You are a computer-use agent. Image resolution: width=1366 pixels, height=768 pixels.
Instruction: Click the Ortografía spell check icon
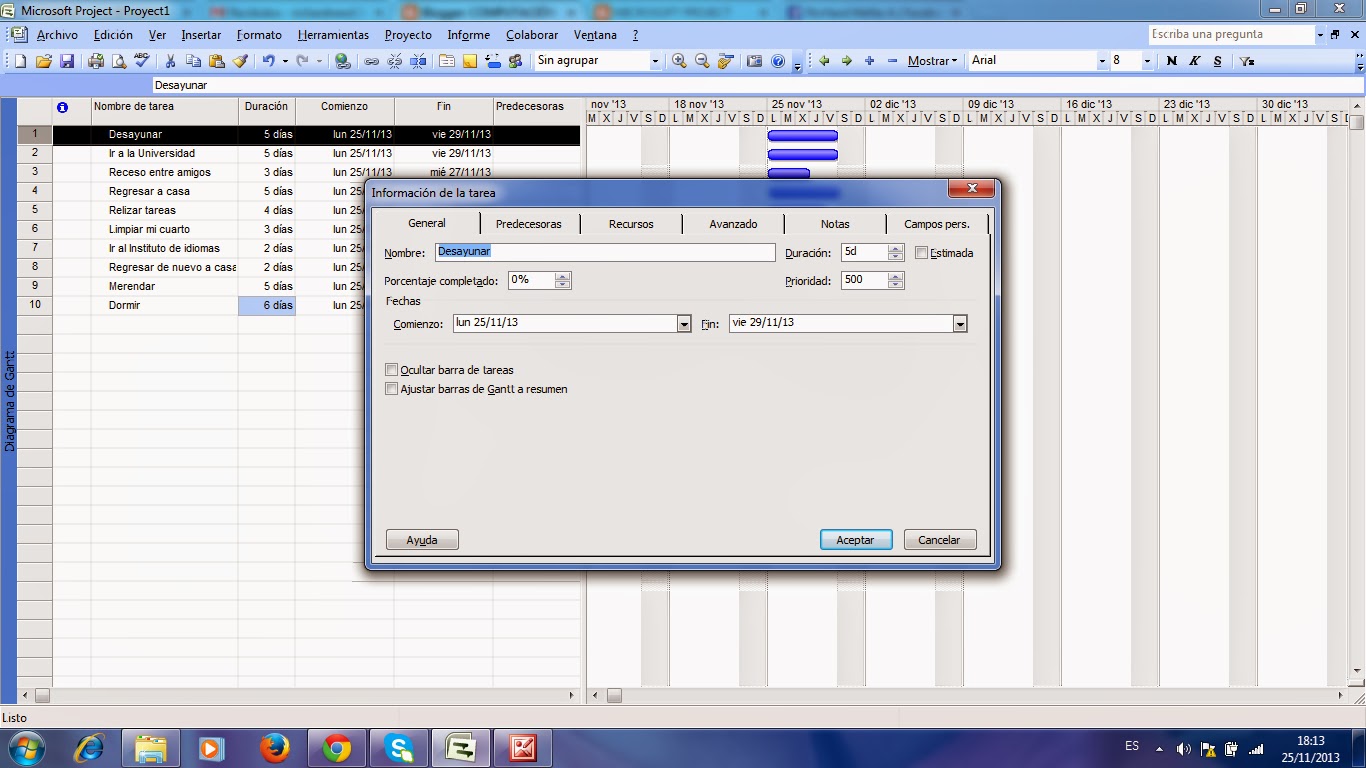[x=140, y=61]
